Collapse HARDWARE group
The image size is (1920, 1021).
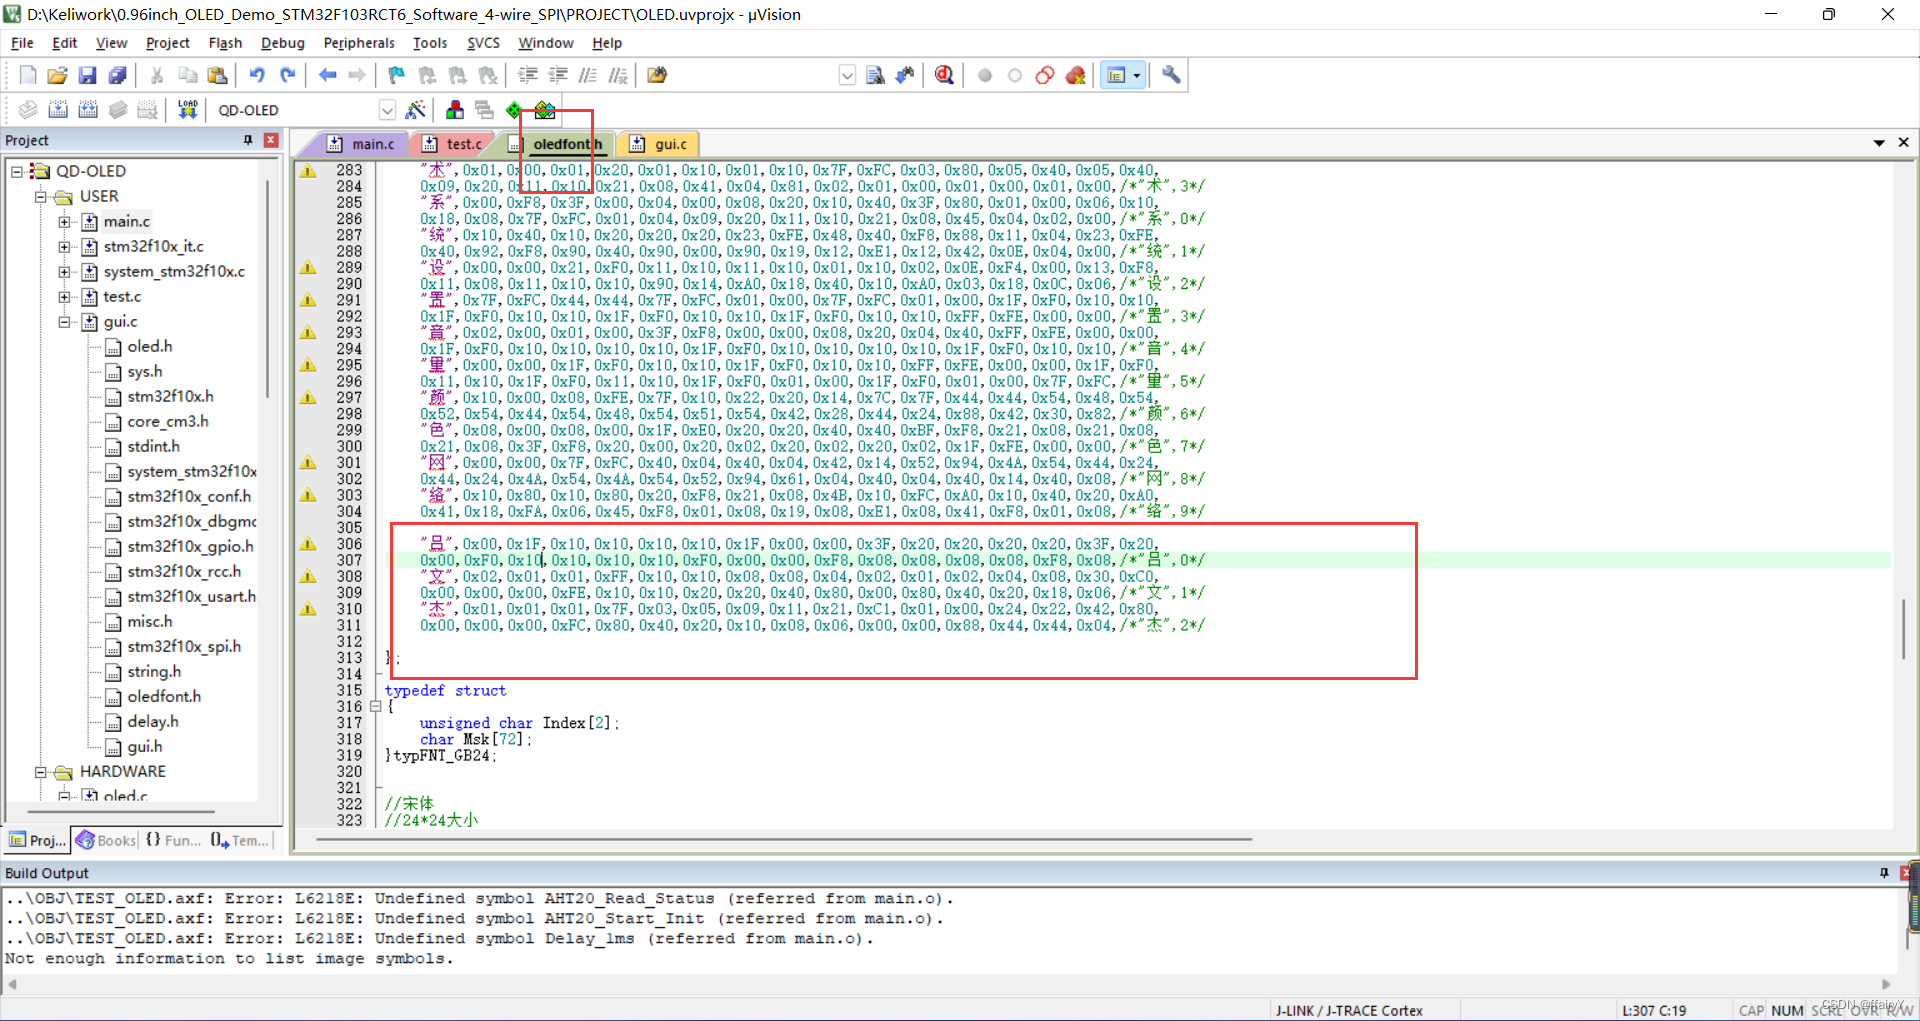click(x=41, y=772)
